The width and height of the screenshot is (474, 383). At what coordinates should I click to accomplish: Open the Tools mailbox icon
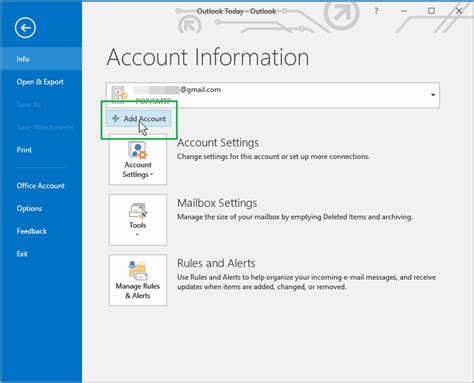138,211
